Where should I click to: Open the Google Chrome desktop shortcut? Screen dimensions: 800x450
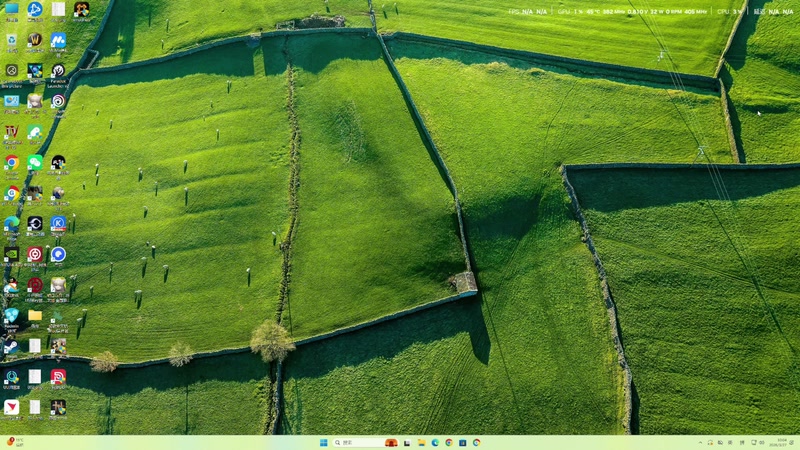pyautogui.click(x=12, y=164)
